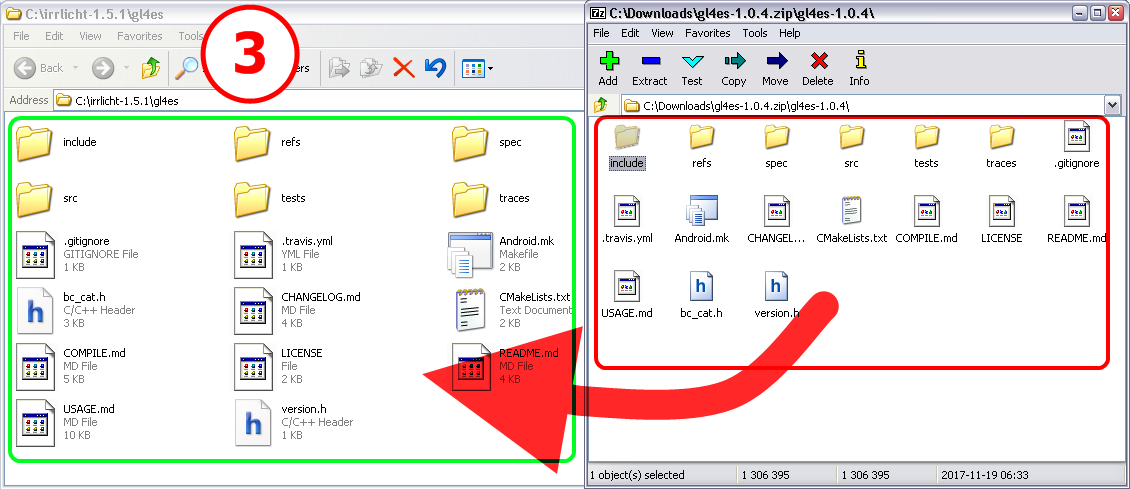Open the View menu in 7-Zip
Image resolution: width=1130 pixels, height=489 pixels.
click(x=662, y=33)
